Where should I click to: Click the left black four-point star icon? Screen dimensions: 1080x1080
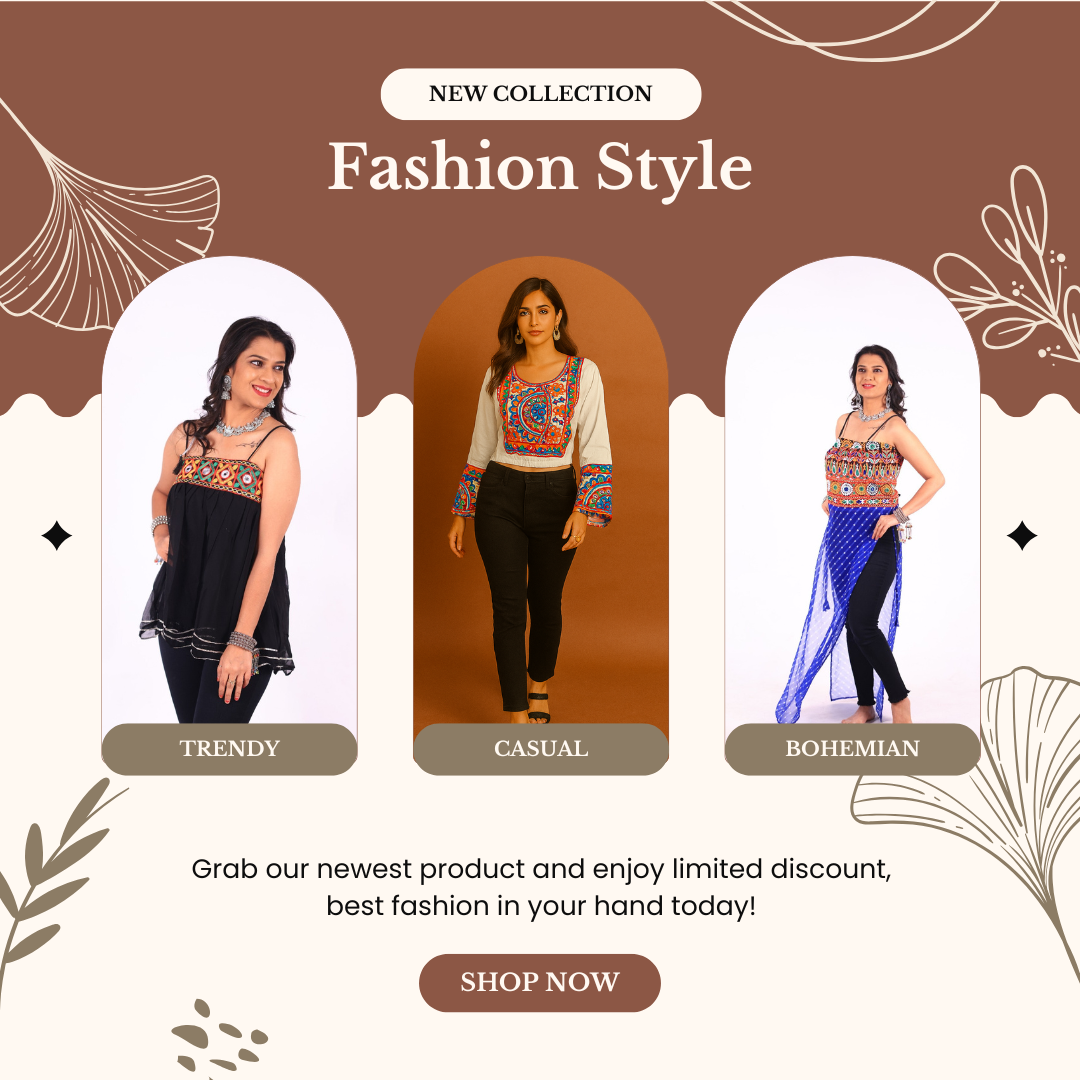pyautogui.click(x=56, y=536)
